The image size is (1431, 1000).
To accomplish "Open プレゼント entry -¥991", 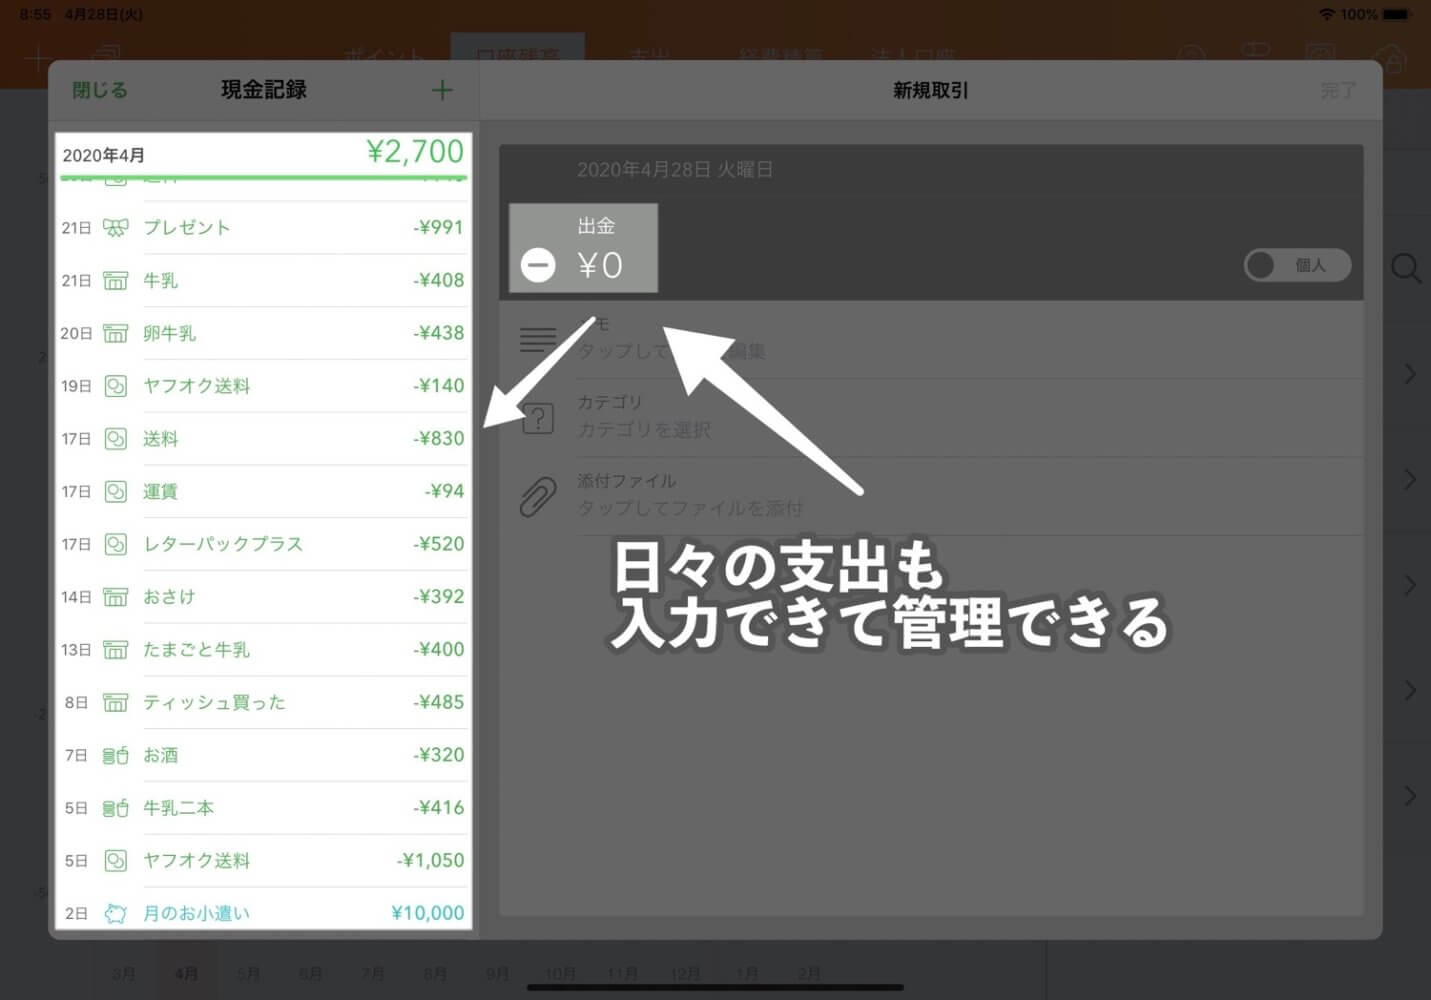I will (263, 228).
